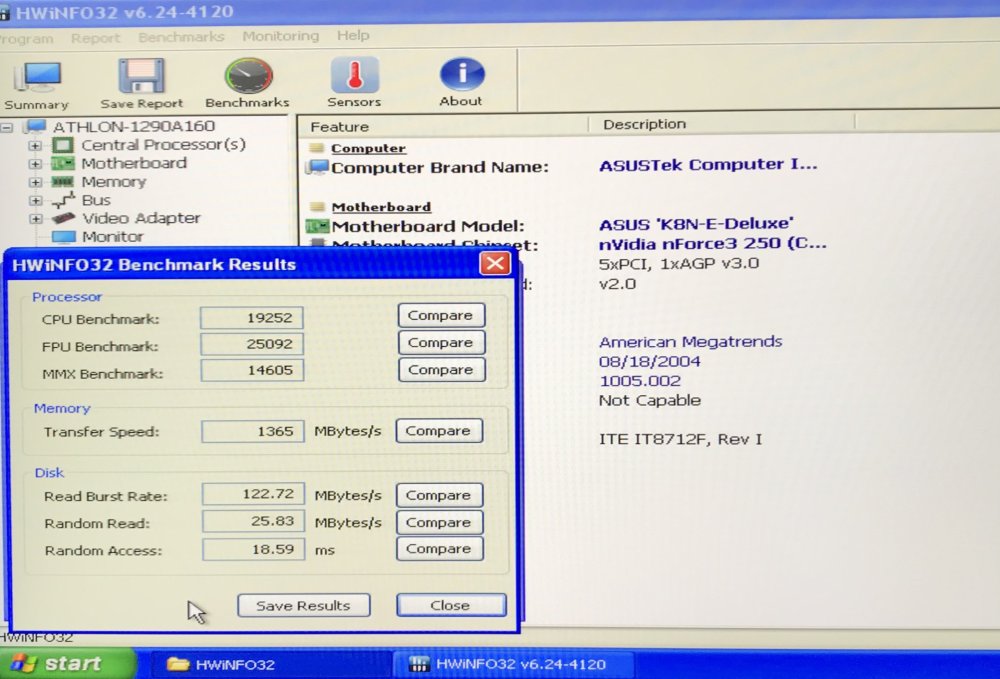Click the About info icon

click(460, 75)
